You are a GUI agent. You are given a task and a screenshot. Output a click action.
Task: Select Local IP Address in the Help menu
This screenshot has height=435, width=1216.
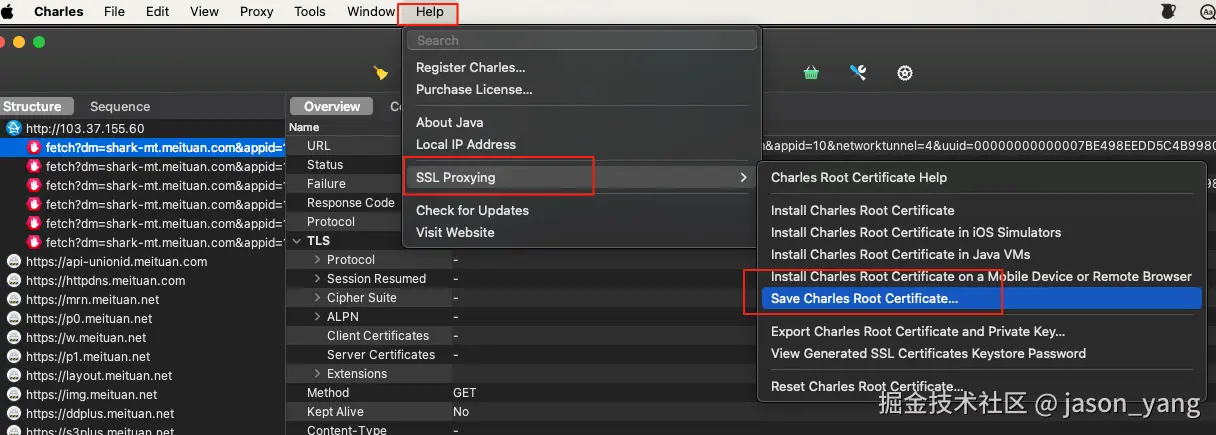tap(582, 145)
